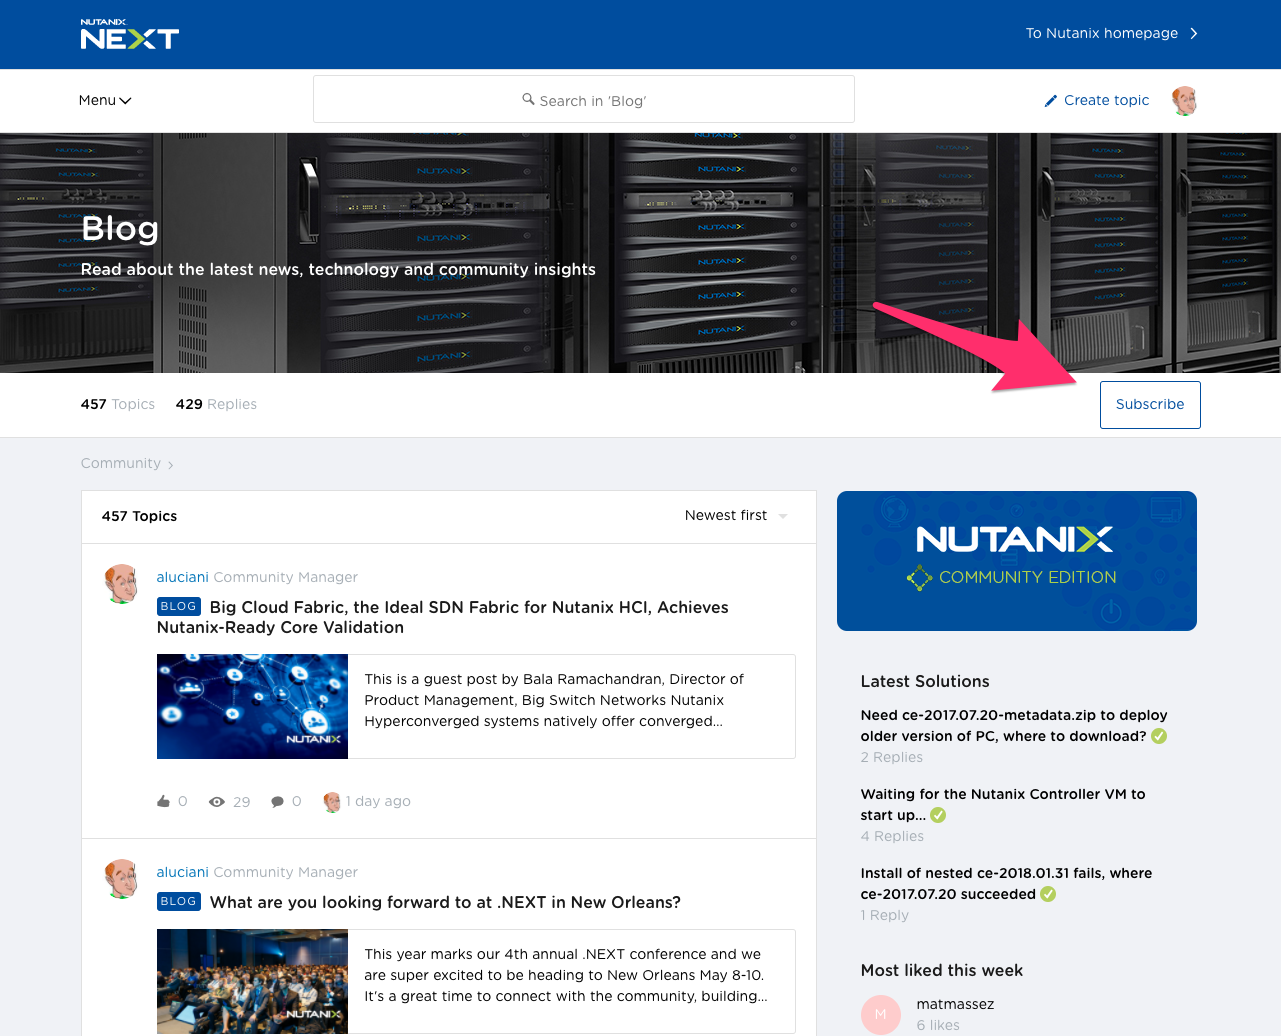1281x1036 pixels.
Task: Click green checkmark on nested ce-2018 solution
Action: click(x=1048, y=894)
